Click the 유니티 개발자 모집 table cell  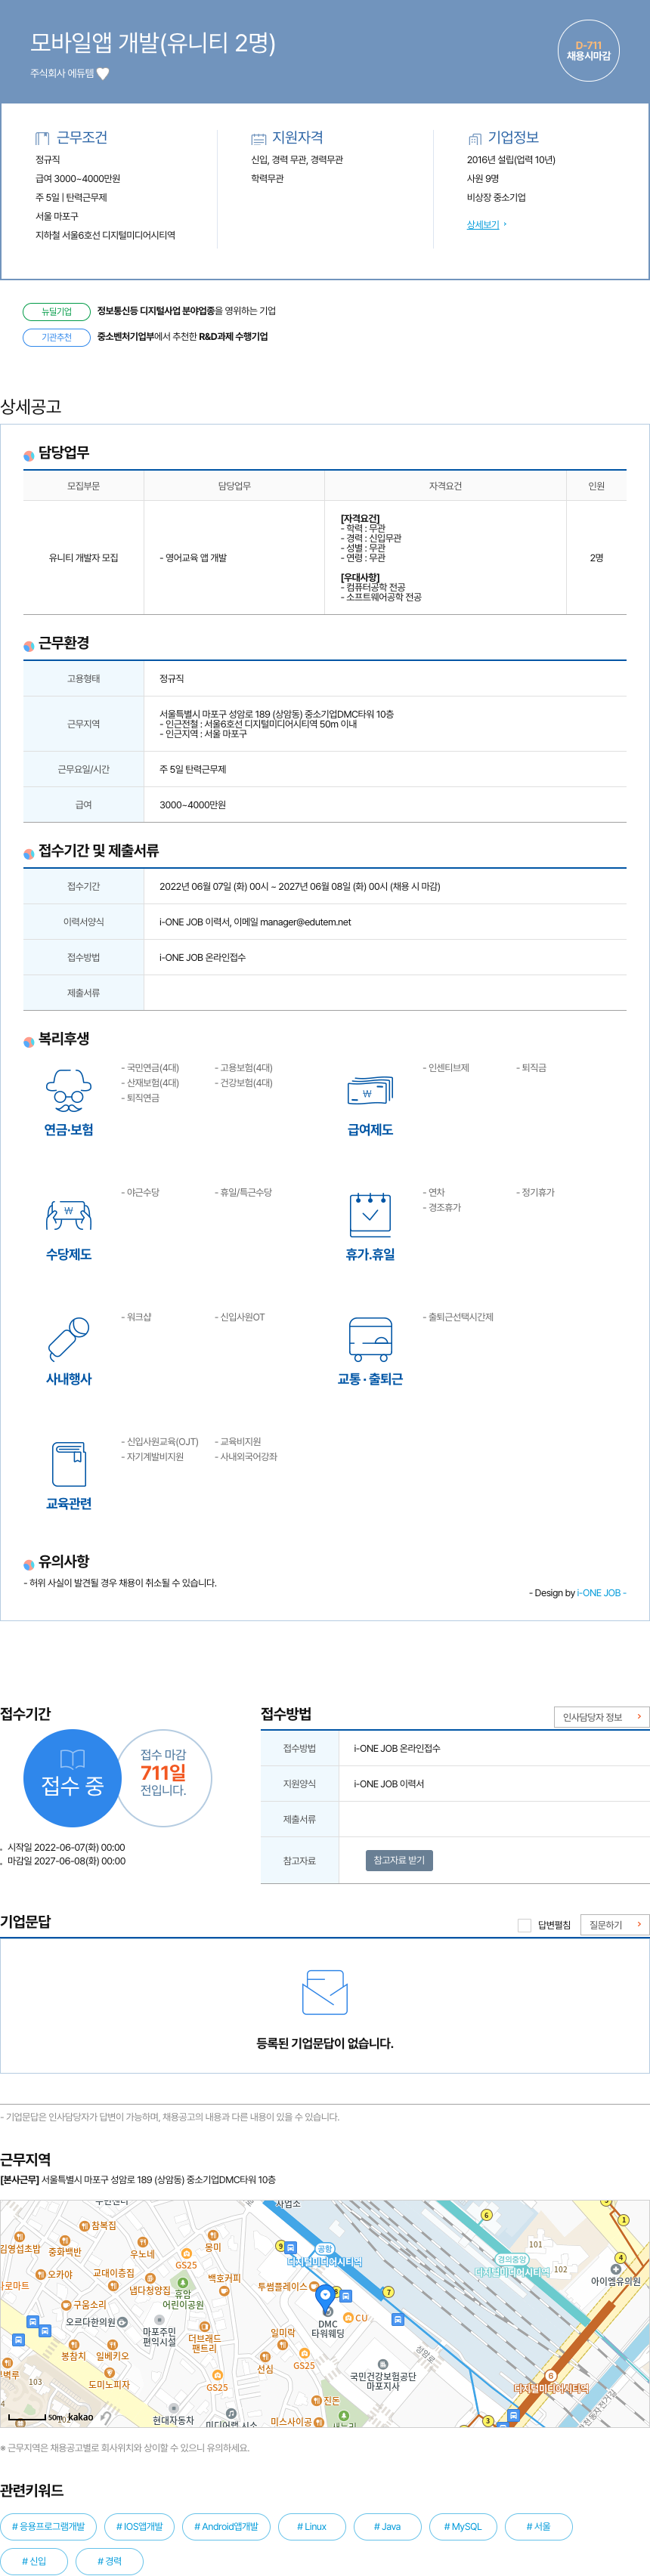click(x=84, y=558)
